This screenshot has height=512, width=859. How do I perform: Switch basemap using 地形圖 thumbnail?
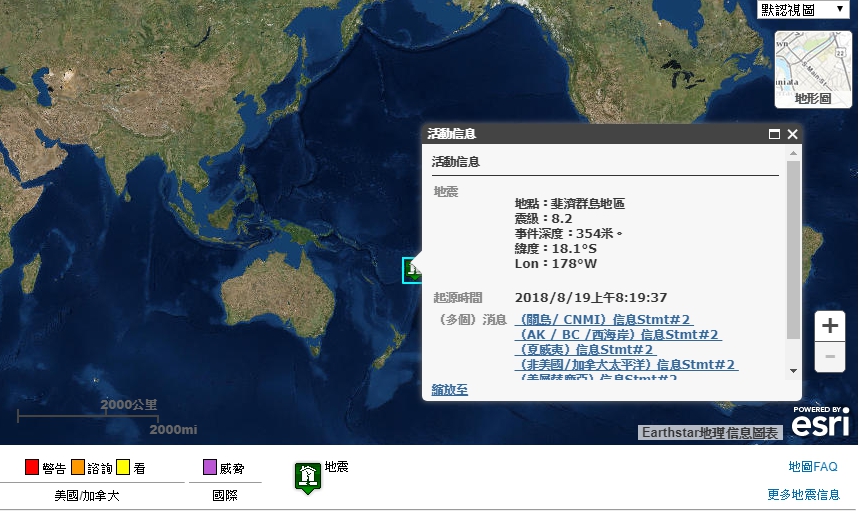tap(811, 68)
